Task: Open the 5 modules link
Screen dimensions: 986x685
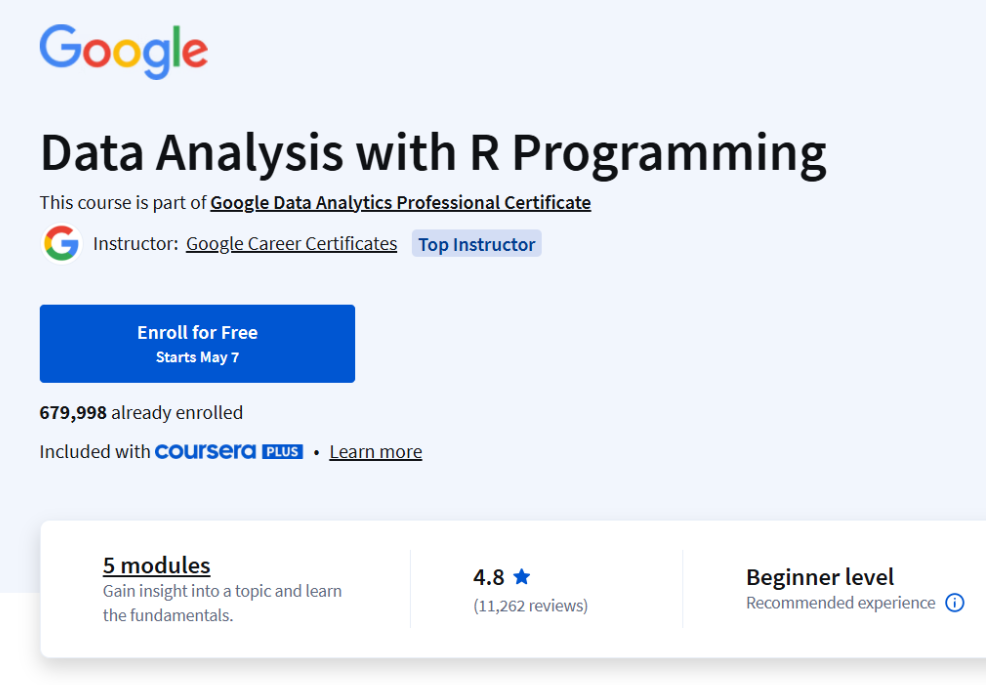Action: pyautogui.click(x=156, y=565)
